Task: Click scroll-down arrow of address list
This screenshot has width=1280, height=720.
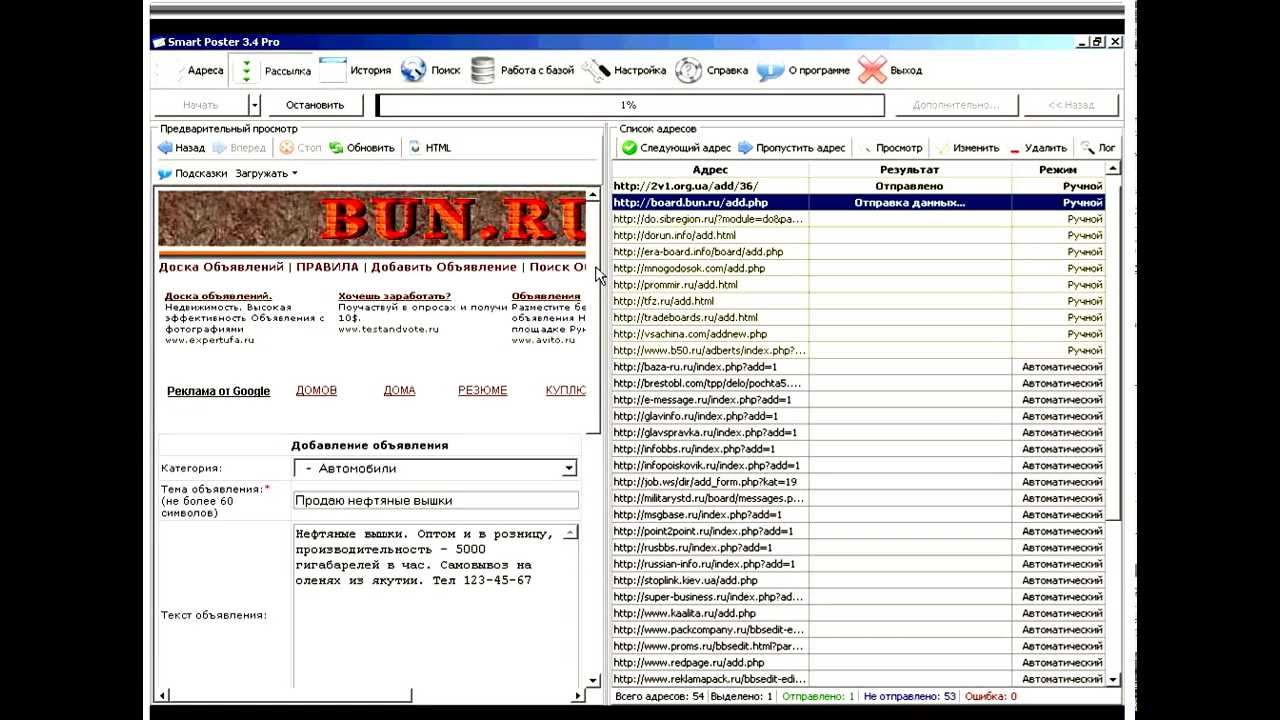Action: [x=1114, y=679]
